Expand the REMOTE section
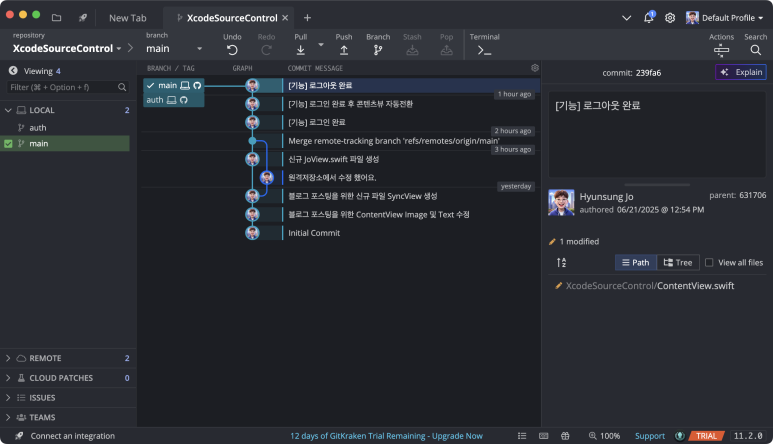This screenshot has height=444, width=773. point(8,358)
